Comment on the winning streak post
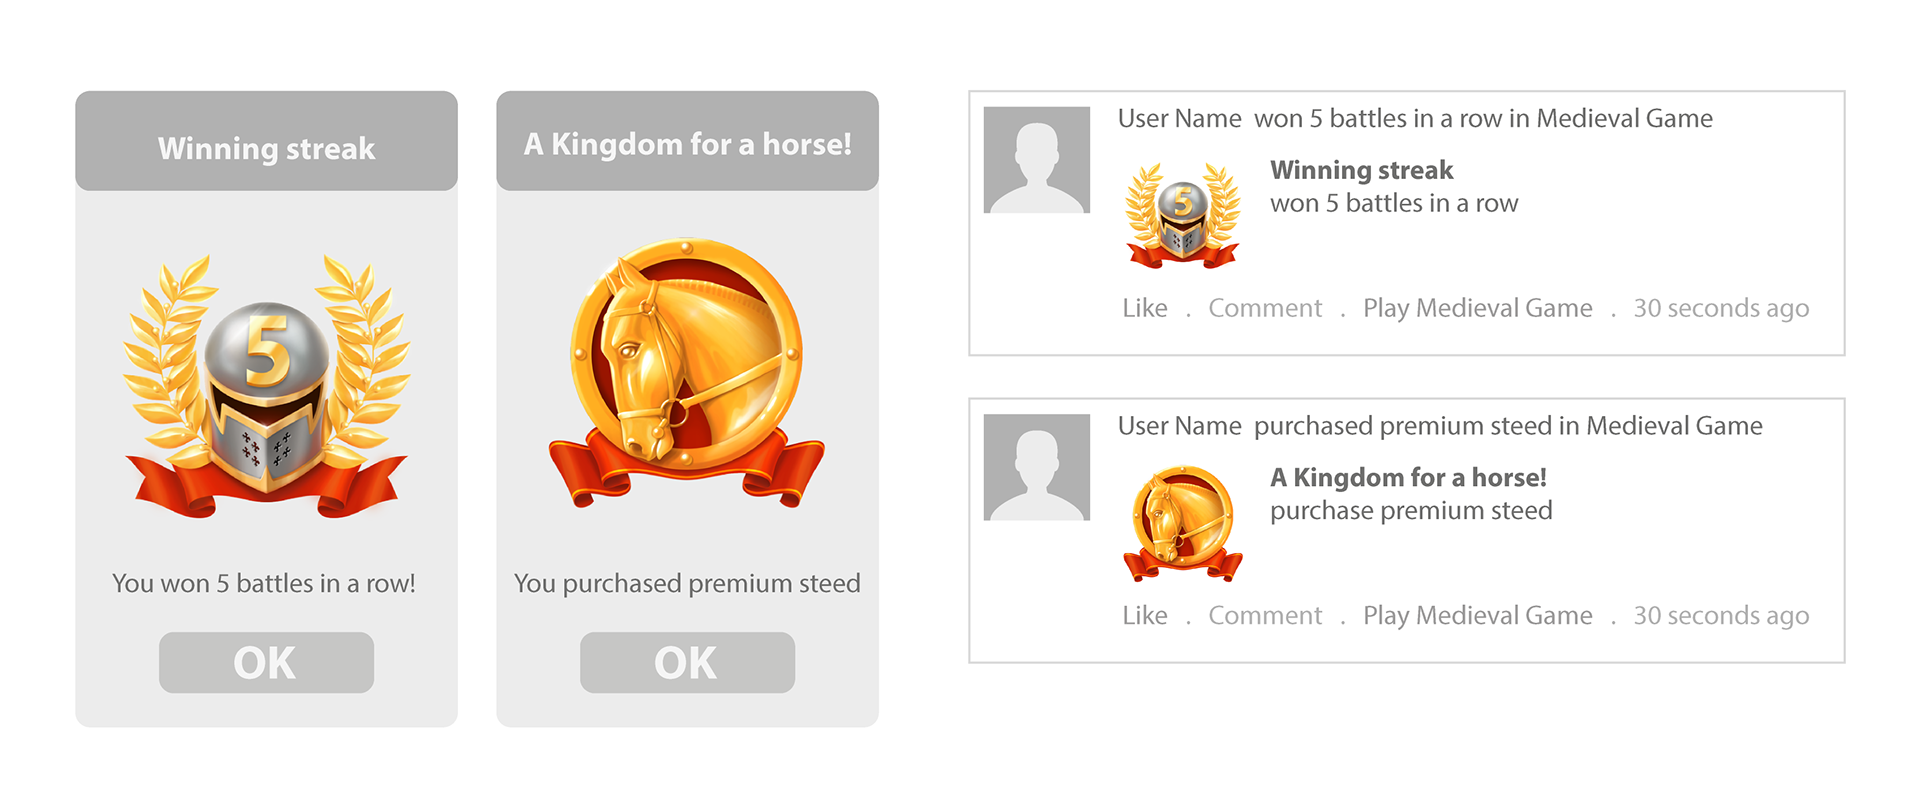 [x=1264, y=308]
